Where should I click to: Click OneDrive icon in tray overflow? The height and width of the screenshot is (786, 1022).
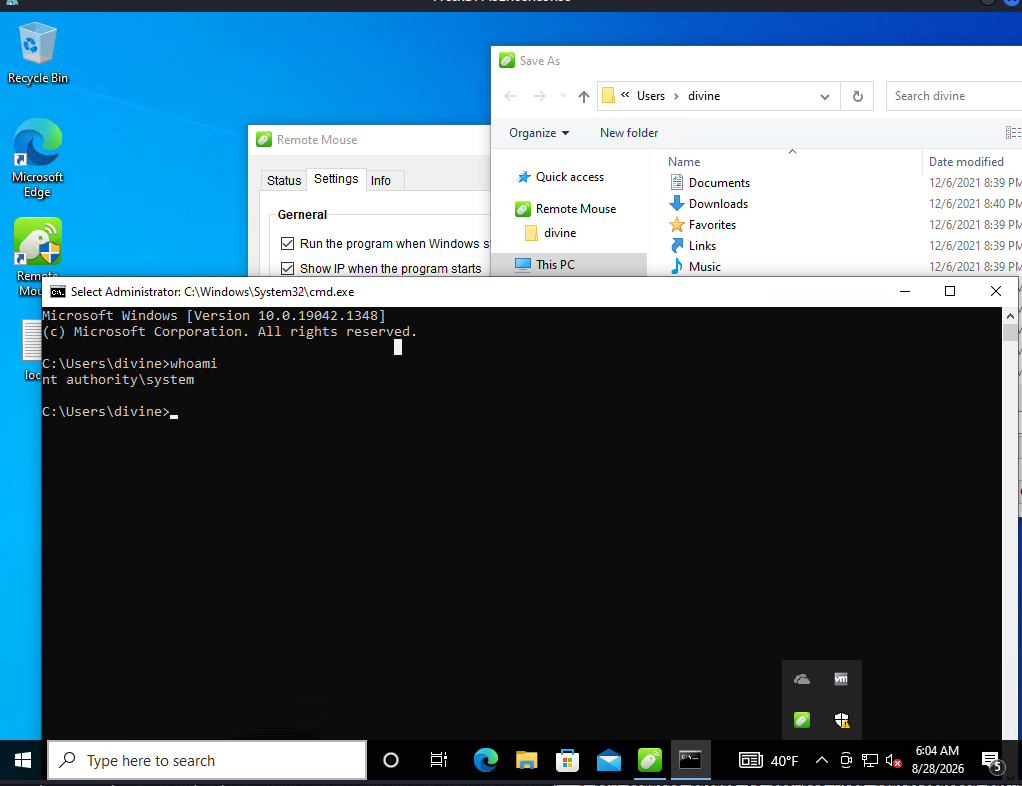802,680
